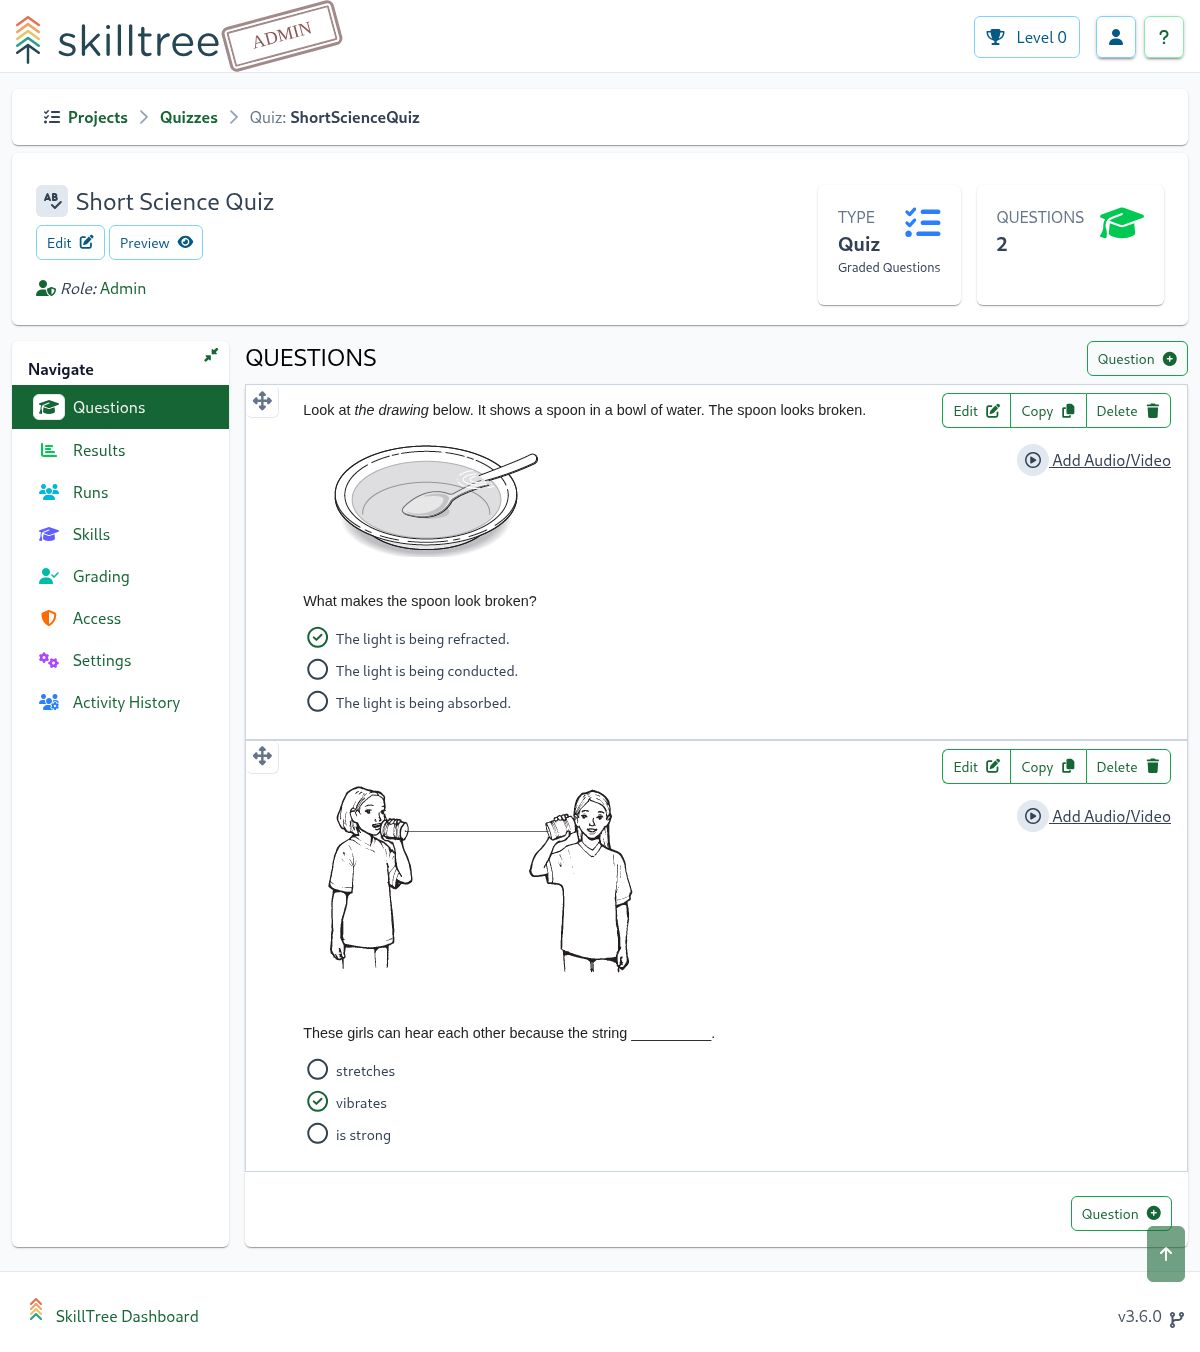
Task: Click the play icon beside first Add Audio/Video
Action: click(x=1033, y=460)
